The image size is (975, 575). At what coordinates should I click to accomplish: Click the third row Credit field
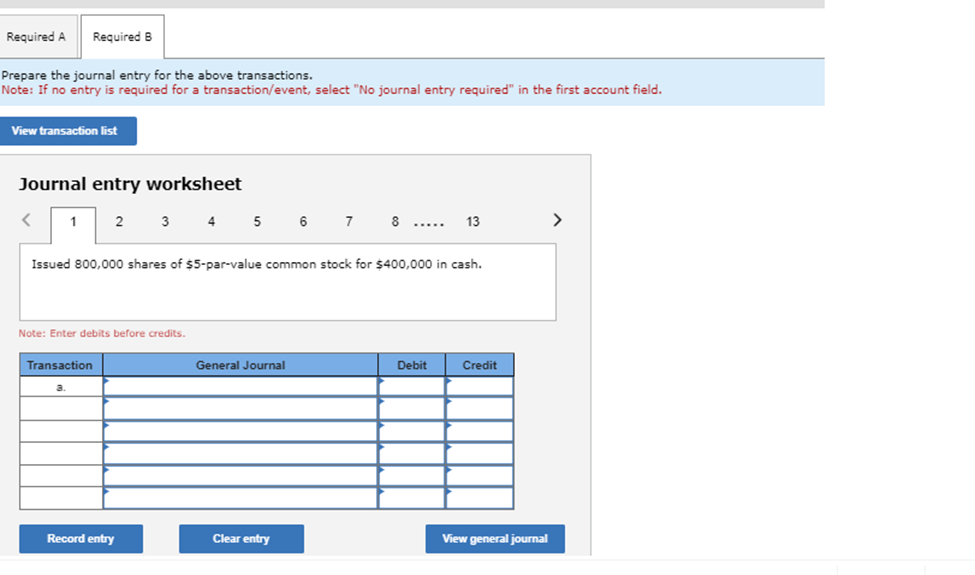coord(479,431)
